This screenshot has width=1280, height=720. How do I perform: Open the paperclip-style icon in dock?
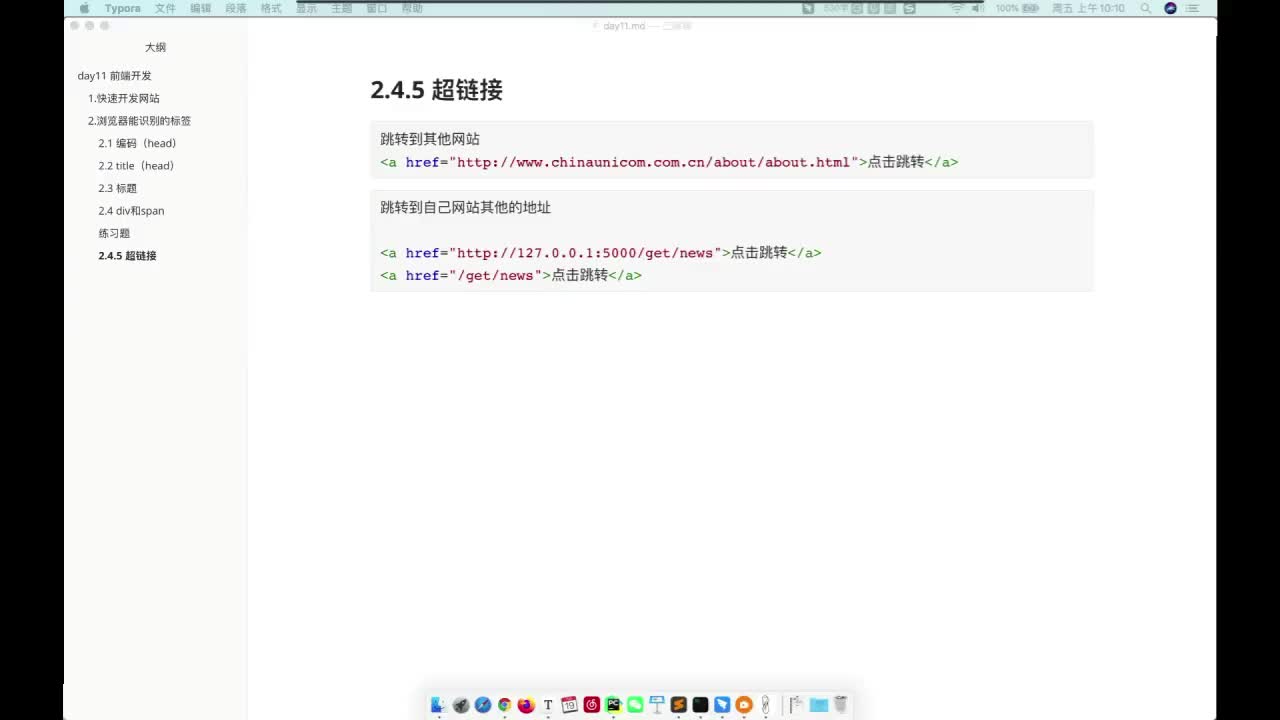coord(766,705)
